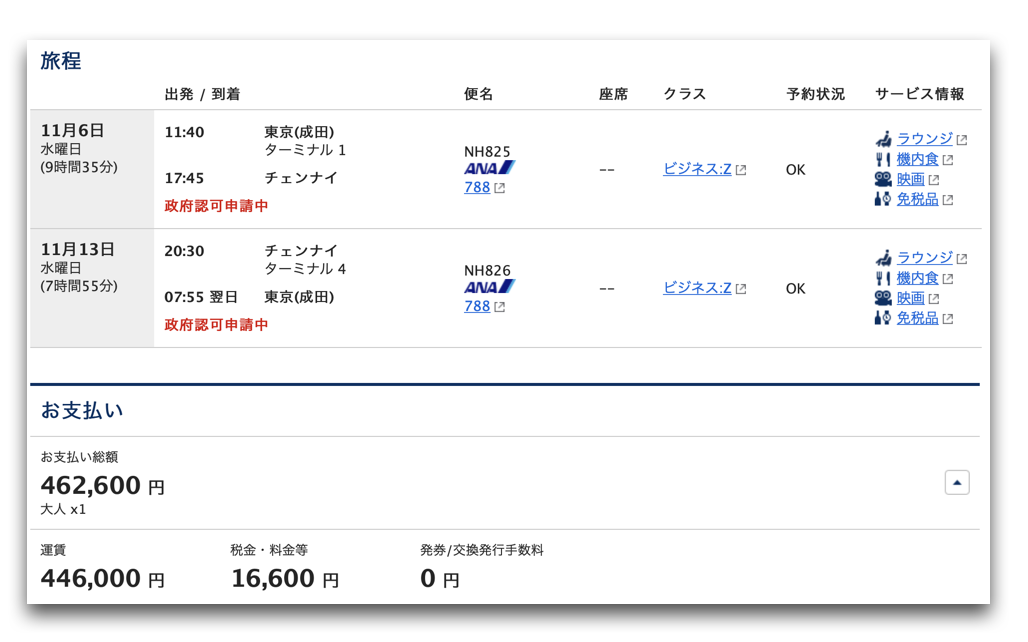Image resolution: width=1028 pixels, height=642 pixels.
Task: Click movie camera icon for NH825
Action: (x=883, y=179)
